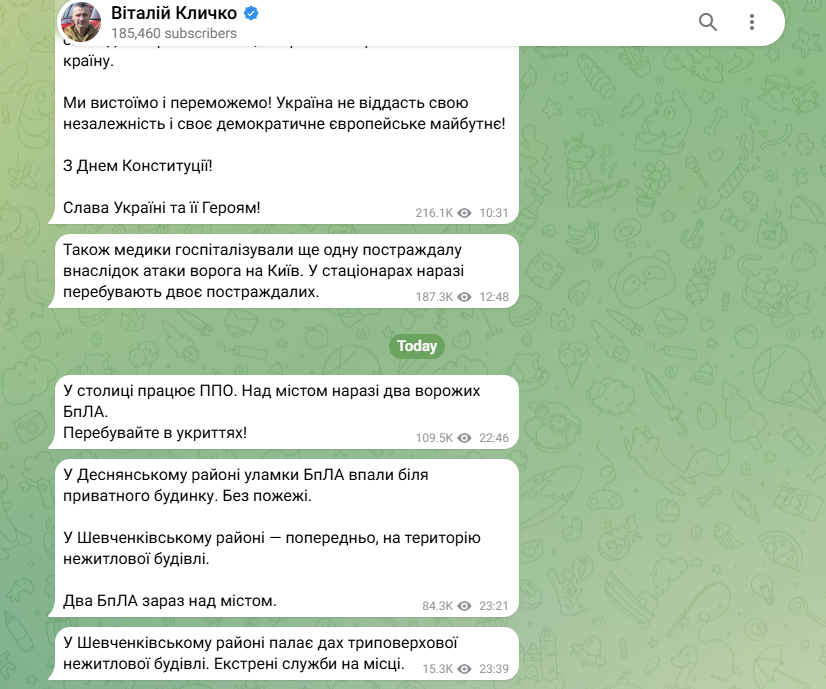Click the eye views icon on the 10:31 post

(464, 213)
